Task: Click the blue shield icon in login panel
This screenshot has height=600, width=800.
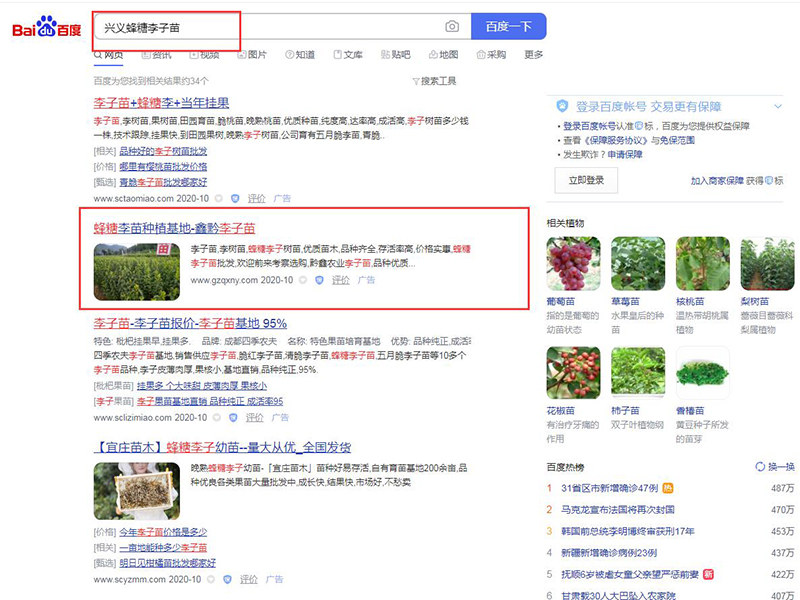Action: click(562, 106)
